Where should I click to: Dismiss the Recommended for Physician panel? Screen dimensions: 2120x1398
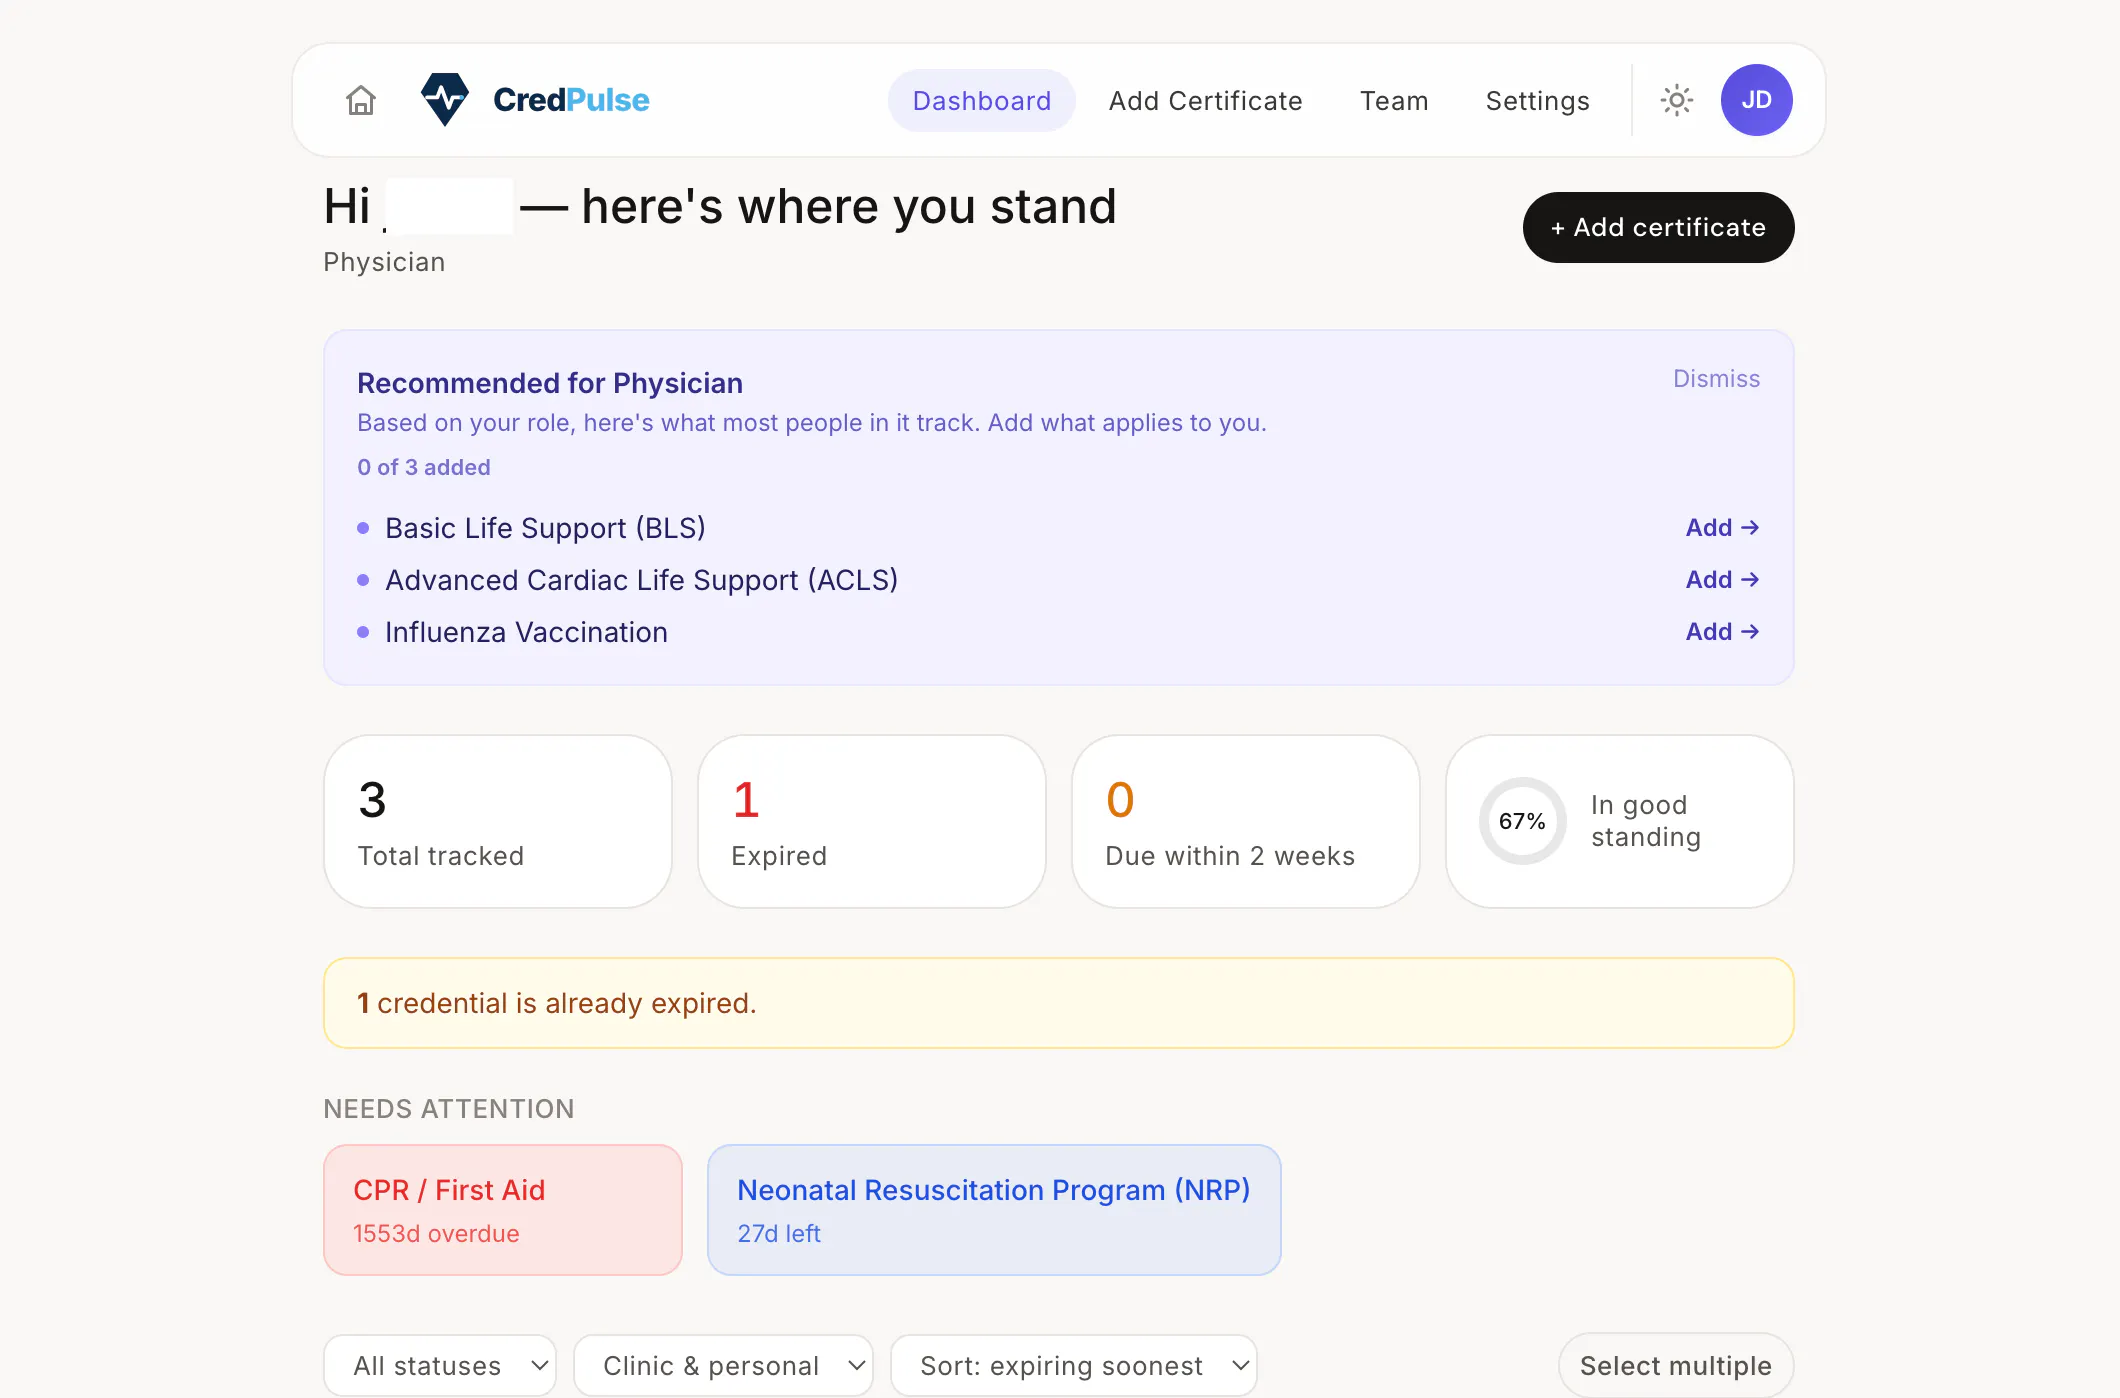click(1716, 379)
